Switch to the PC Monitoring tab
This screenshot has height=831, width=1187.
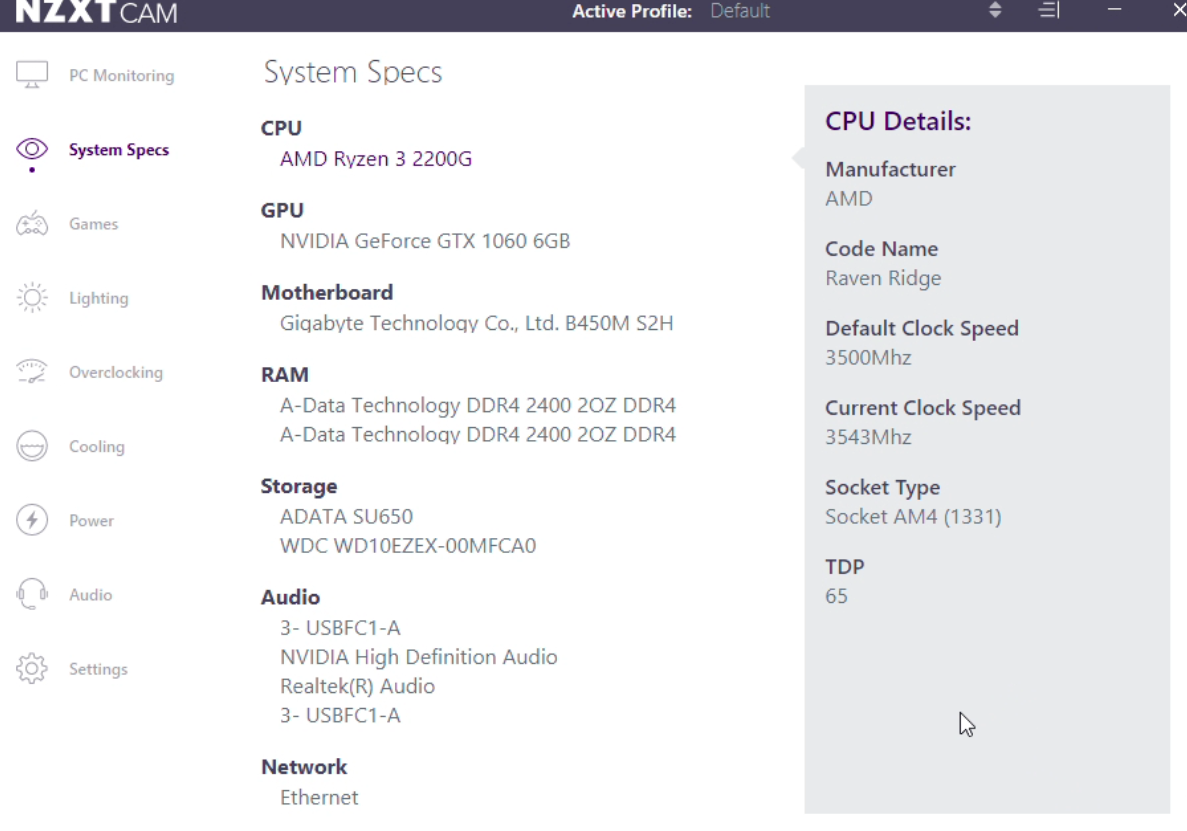121,76
